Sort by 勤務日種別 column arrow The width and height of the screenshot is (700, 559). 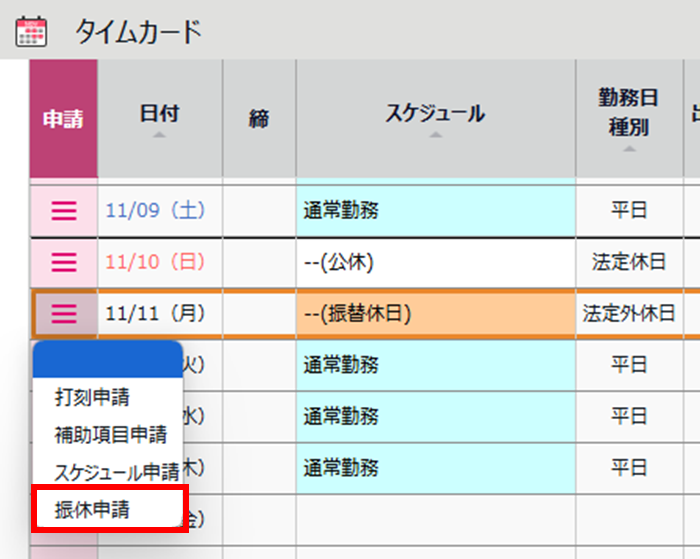(629, 149)
